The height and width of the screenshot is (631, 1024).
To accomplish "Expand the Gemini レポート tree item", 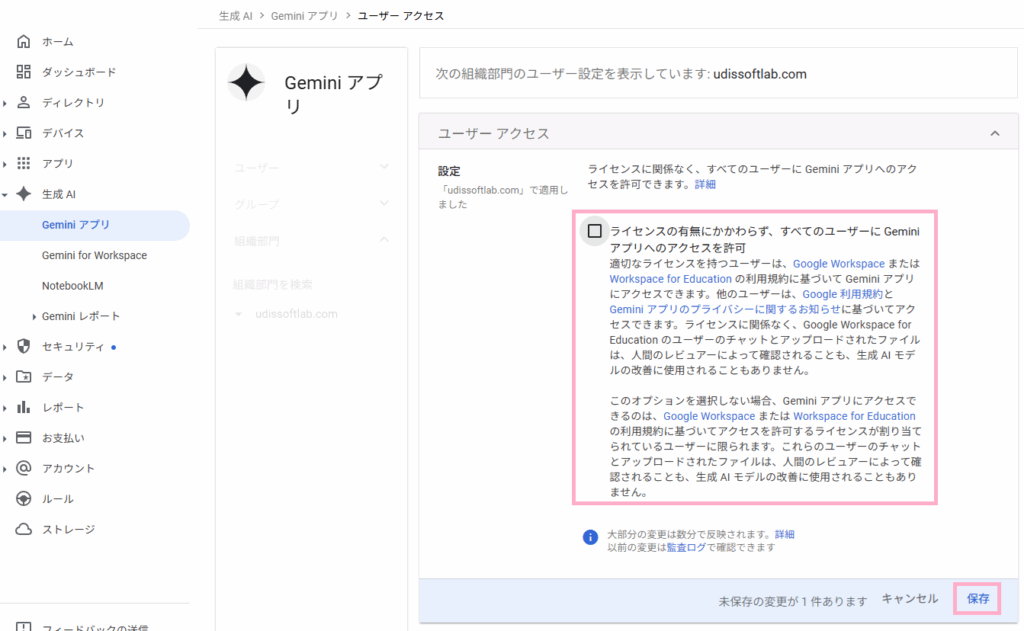I will 34,317.
